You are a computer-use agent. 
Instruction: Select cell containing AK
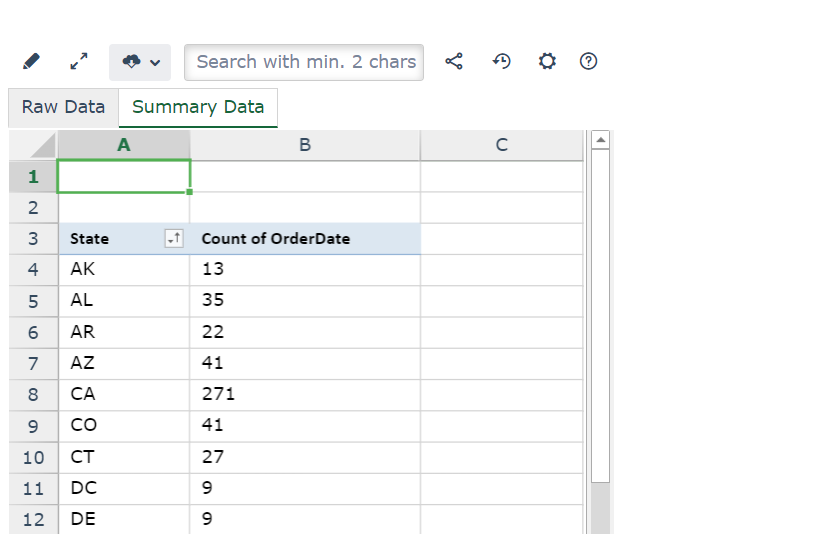coord(123,270)
